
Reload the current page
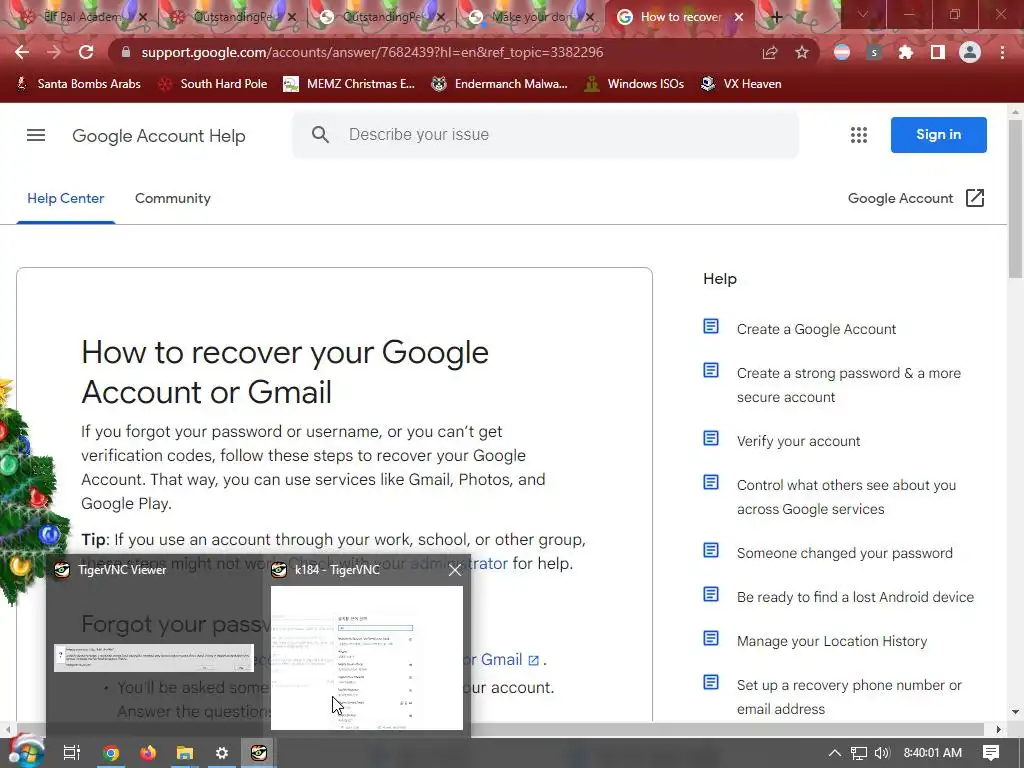tap(86, 52)
